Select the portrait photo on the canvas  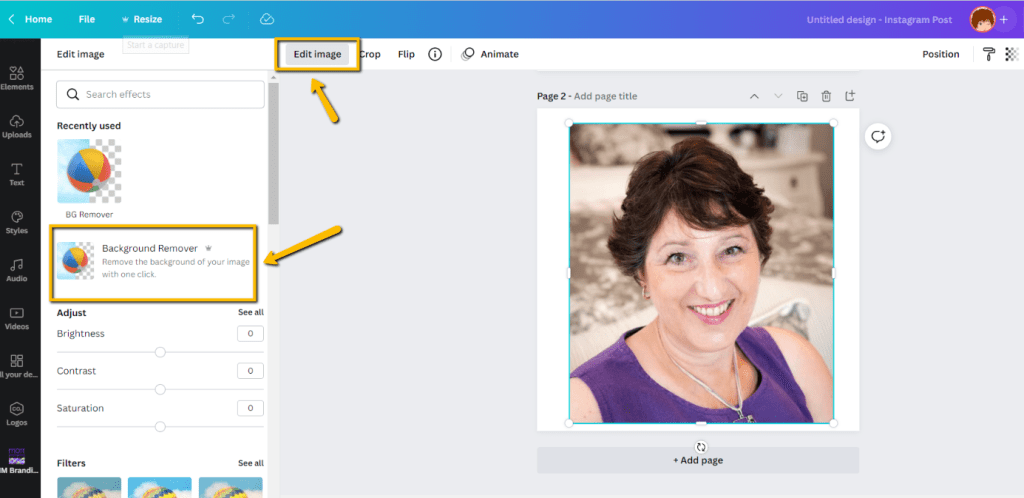pyautogui.click(x=701, y=273)
